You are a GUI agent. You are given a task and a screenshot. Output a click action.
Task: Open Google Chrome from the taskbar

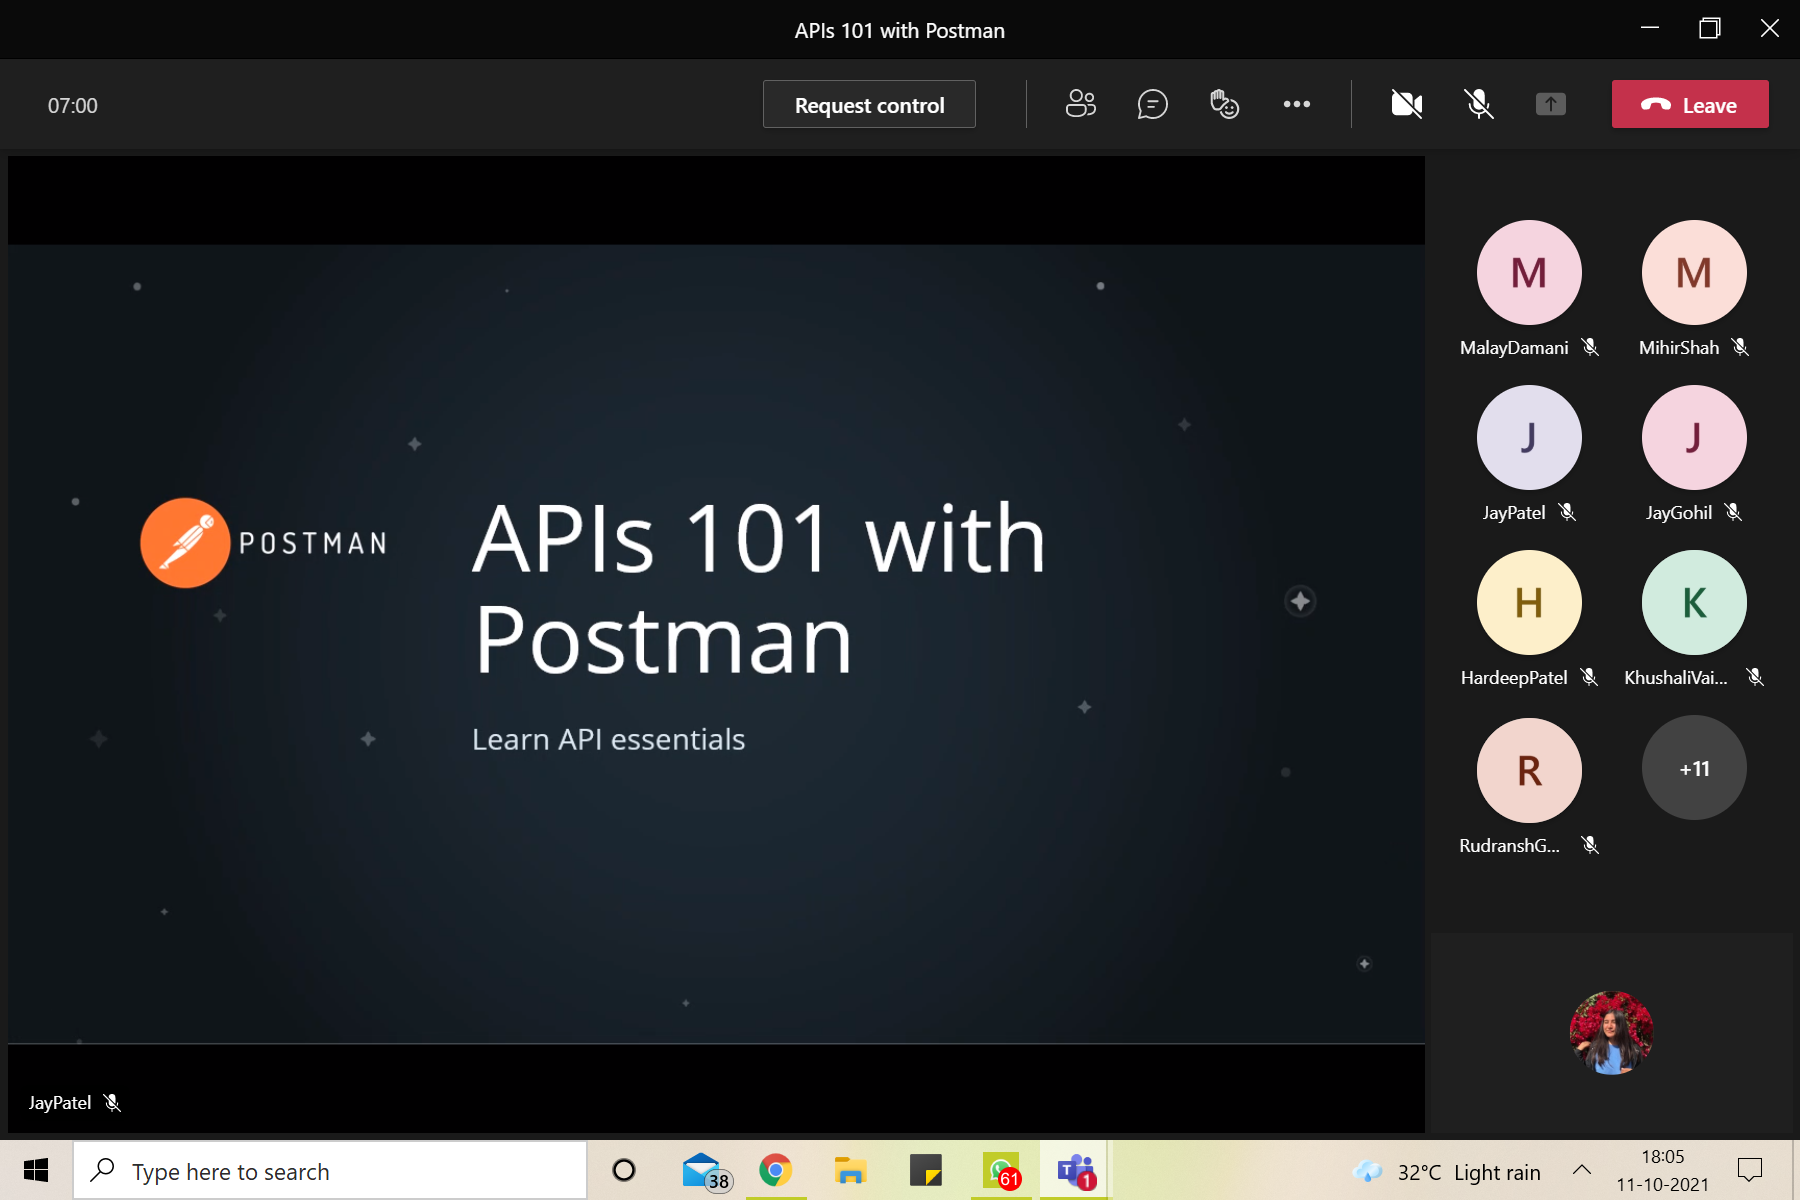pyautogui.click(x=775, y=1170)
